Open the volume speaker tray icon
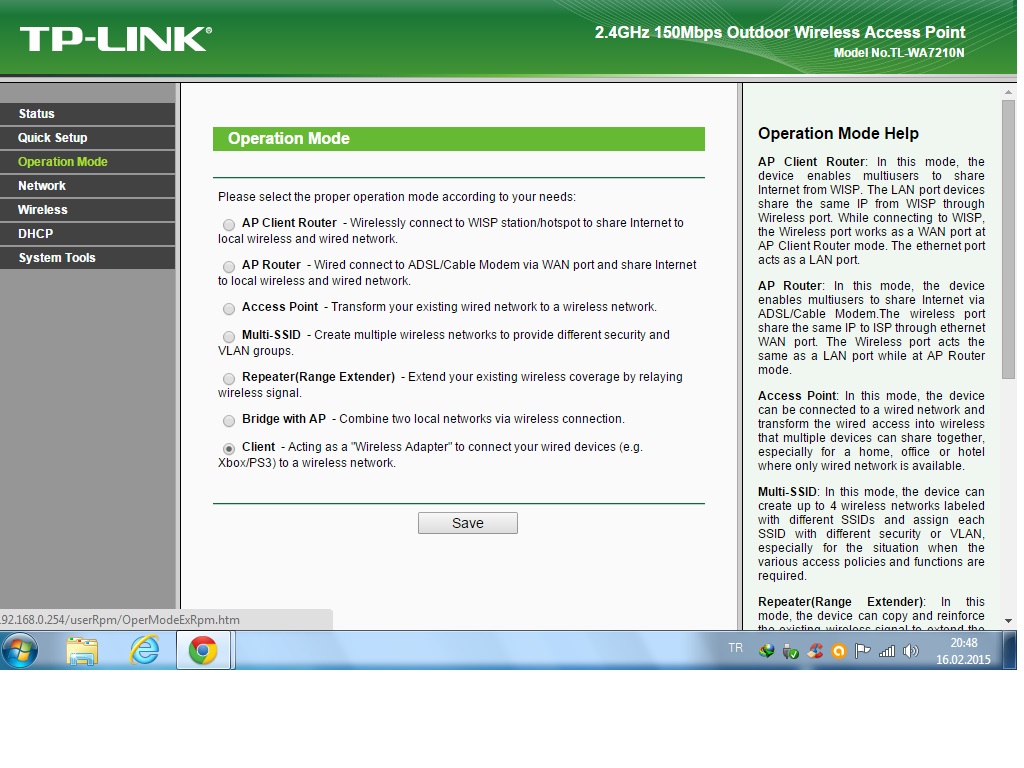The width and height of the screenshot is (1024, 768). (x=910, y=650)
